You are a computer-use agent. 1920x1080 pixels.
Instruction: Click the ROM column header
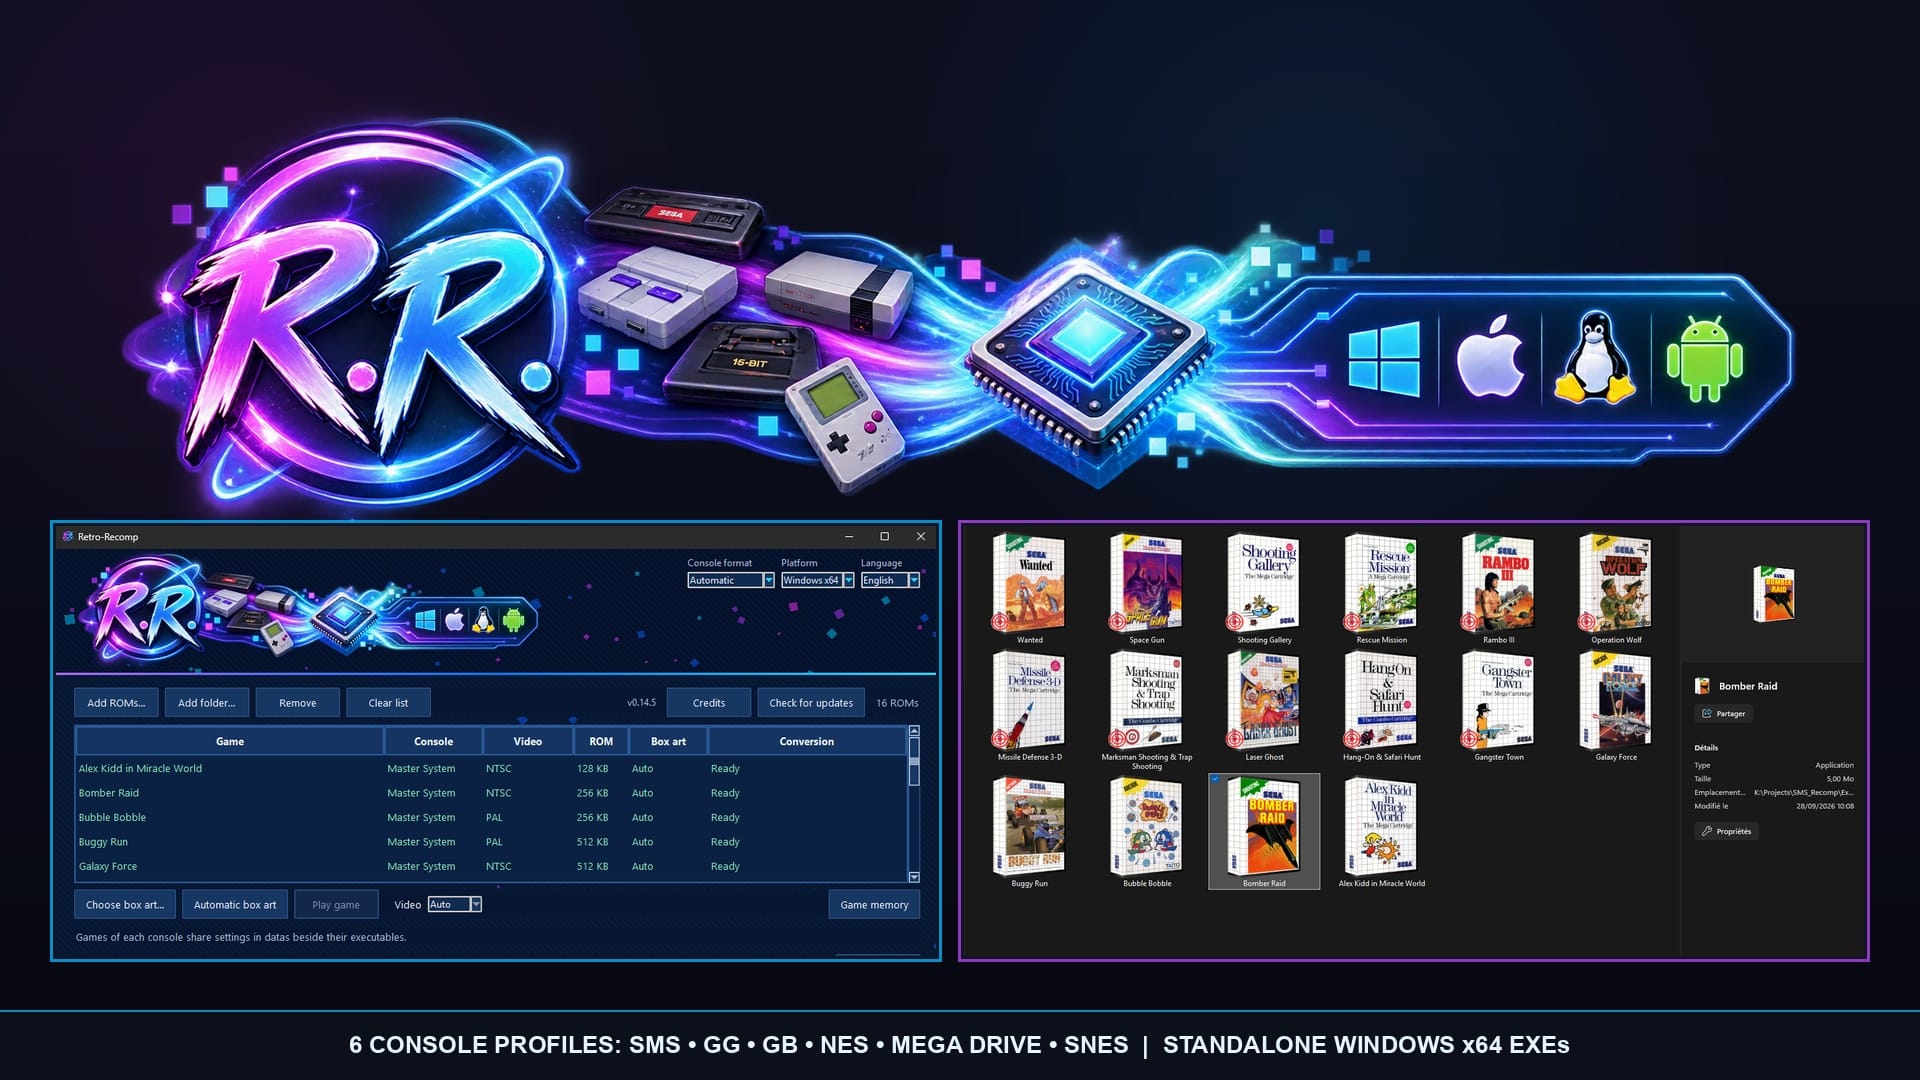(x=601, y=742)
